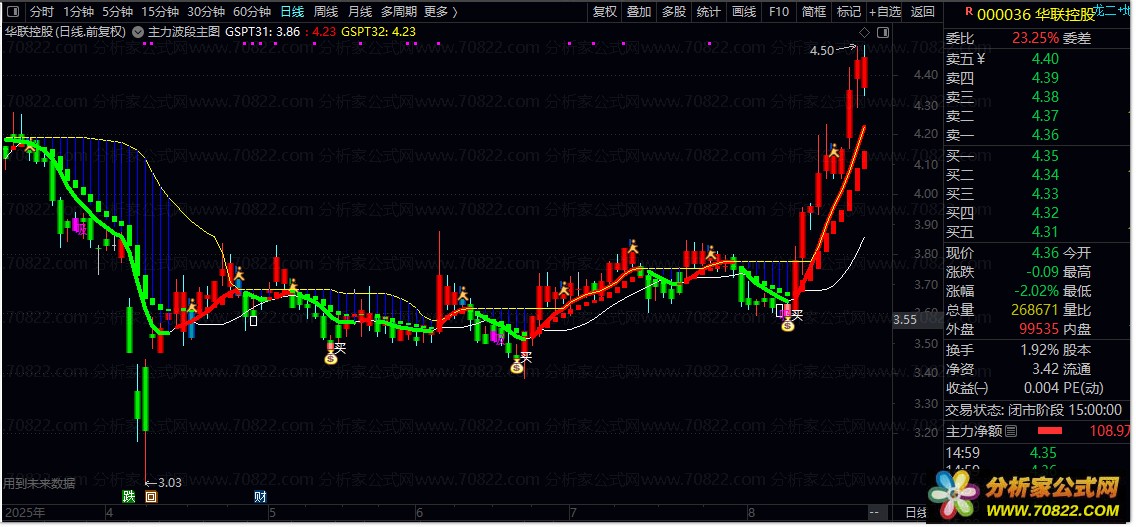The height and width of the screenshot is (527, 1136).
Task: Open the 多周期 multi-period view
Action: [x=398, y=12]
